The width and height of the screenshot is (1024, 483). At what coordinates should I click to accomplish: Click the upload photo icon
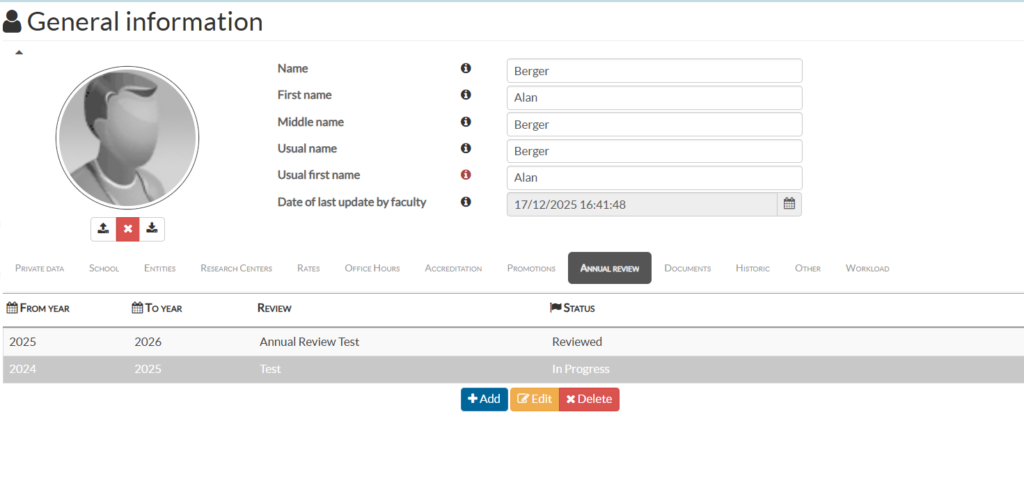[103, 228]
